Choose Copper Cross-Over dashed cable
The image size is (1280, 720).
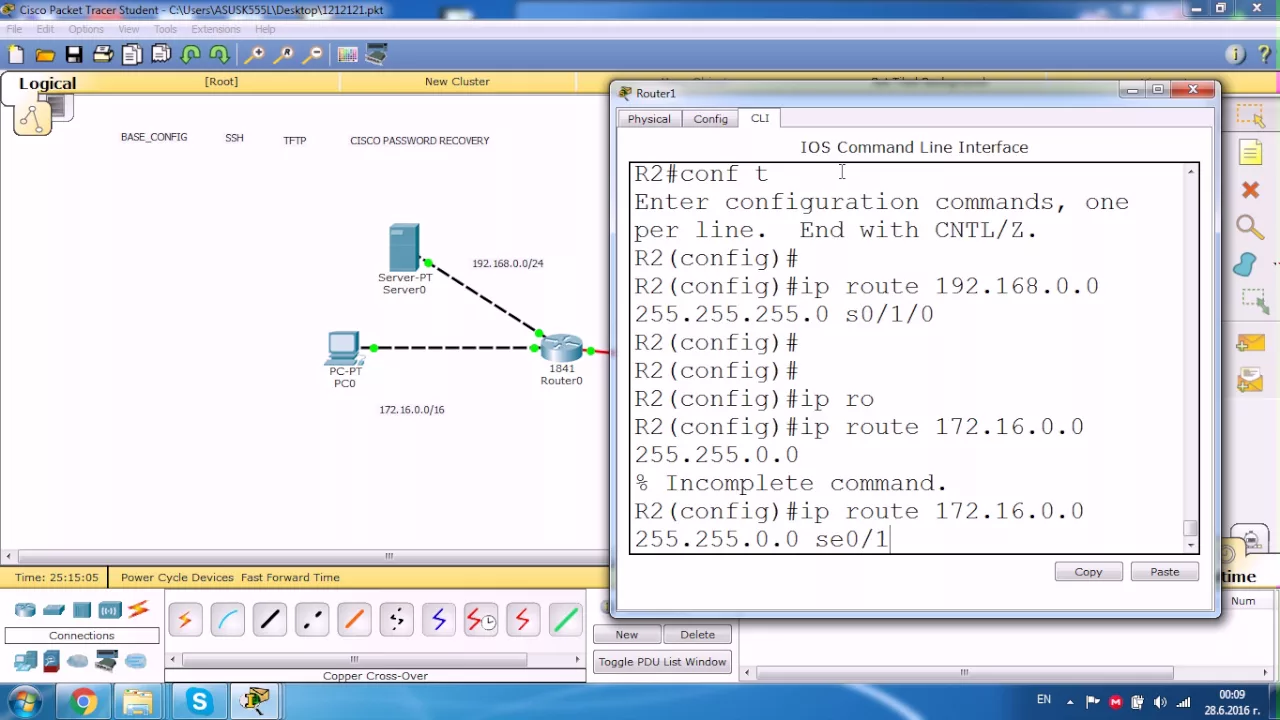coord(312,621)
